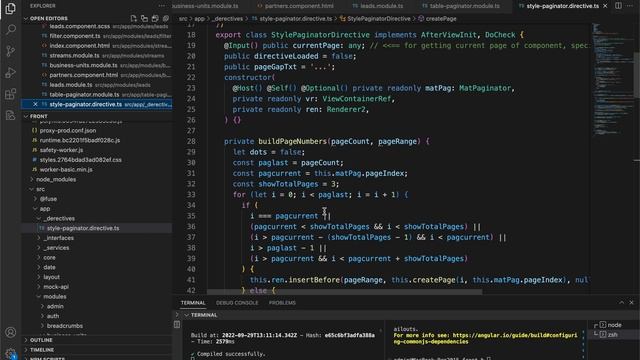Click the vertical editor scrollbar

click(x=636, y=73)
